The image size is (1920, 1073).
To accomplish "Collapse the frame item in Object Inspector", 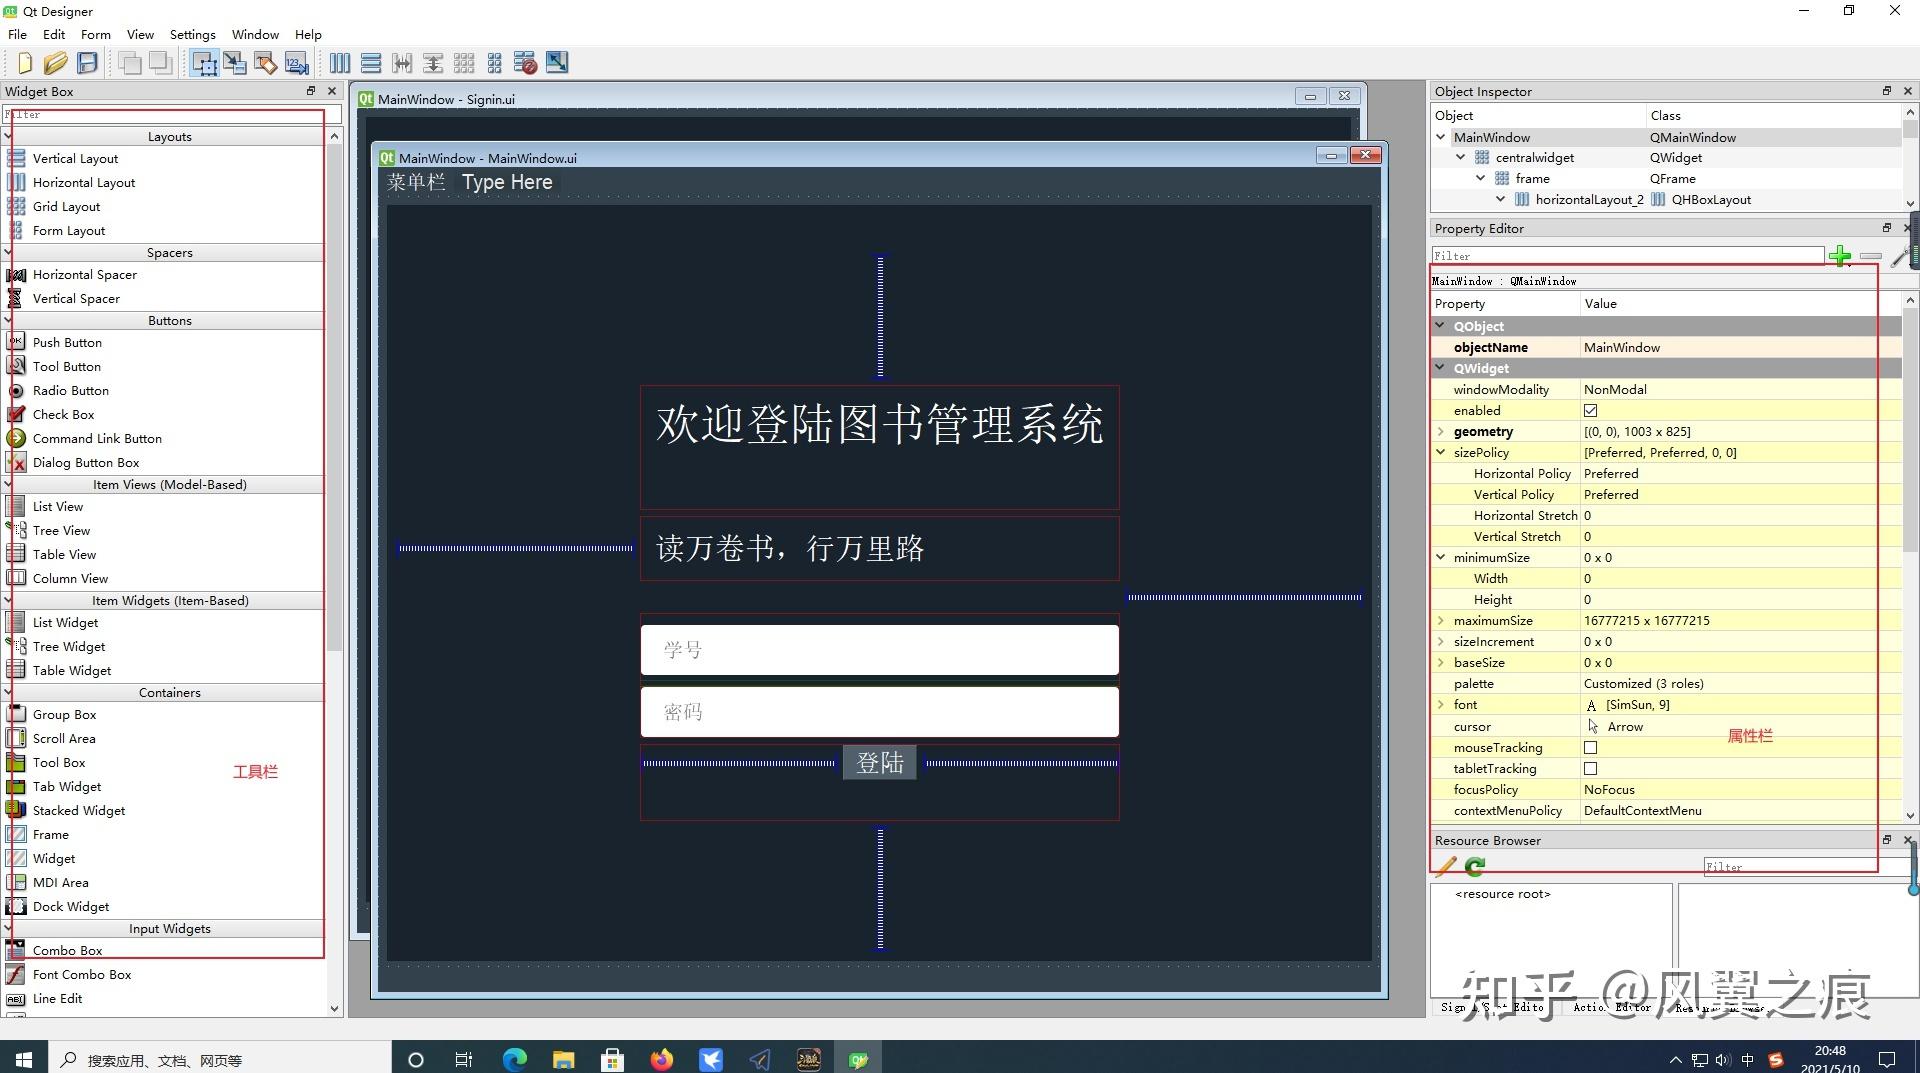I will pyautogui.click(x=1481, y=178).
